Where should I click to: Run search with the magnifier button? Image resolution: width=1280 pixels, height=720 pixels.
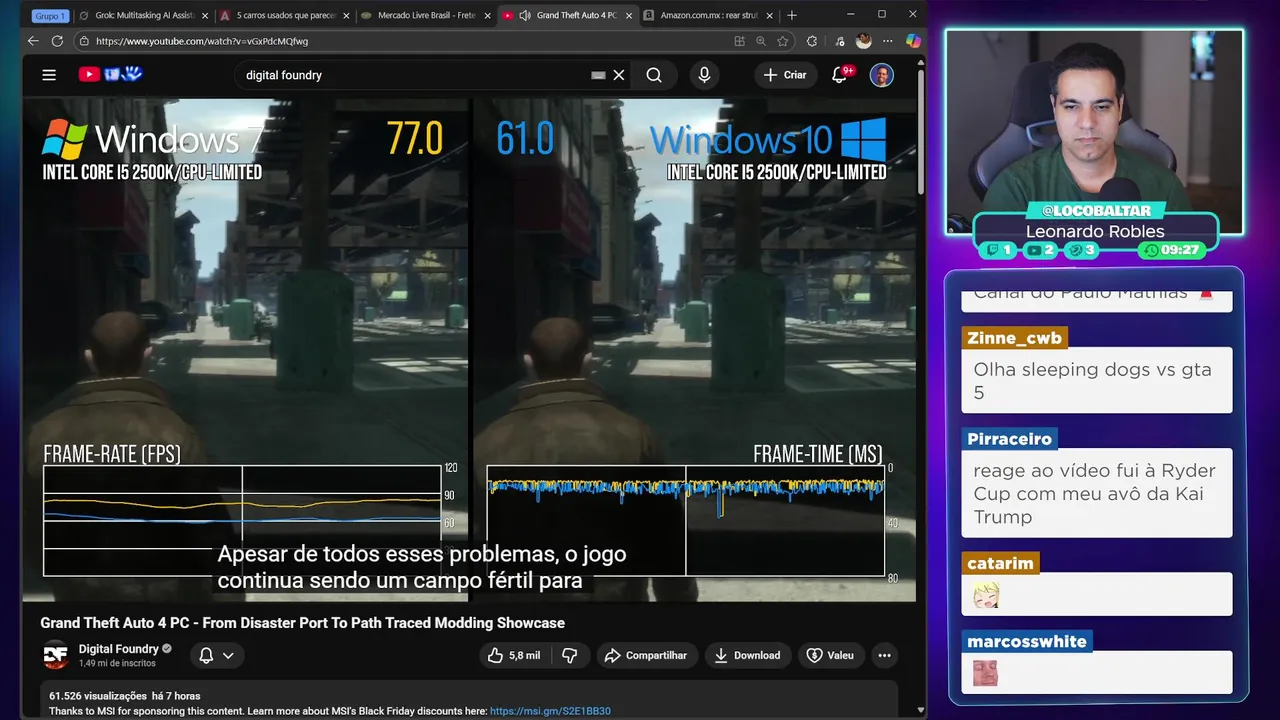[x=654, y=75]
